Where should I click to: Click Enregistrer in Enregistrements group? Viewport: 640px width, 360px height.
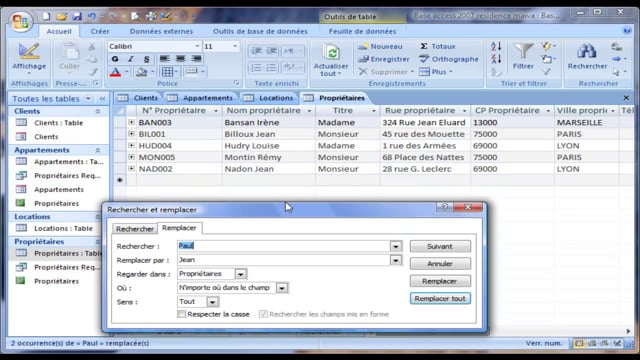[x=384, y=59]
